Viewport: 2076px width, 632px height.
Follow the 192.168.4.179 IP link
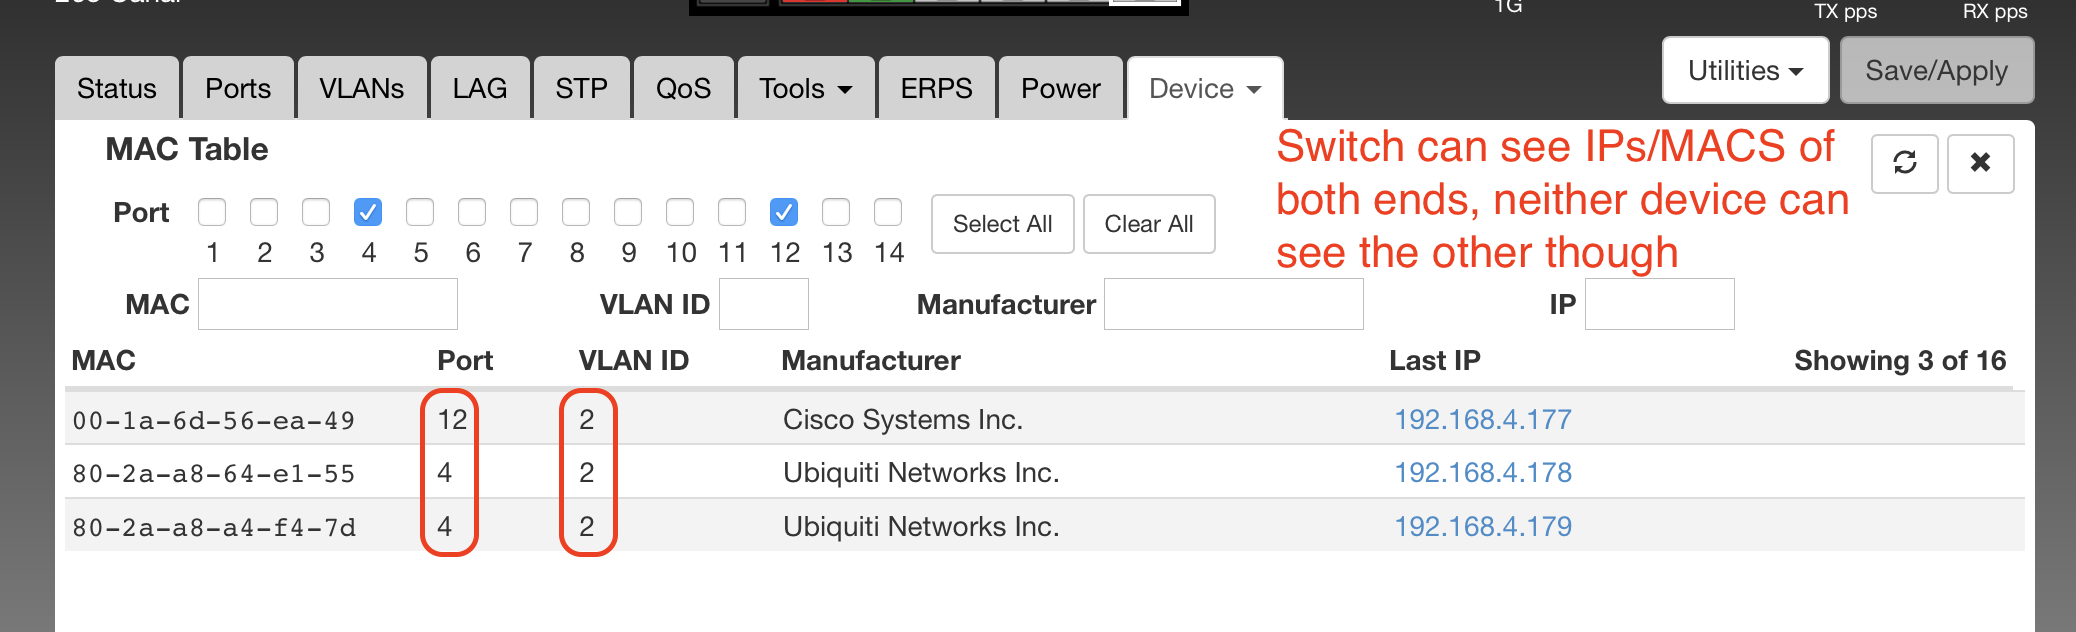pos(1482,527)
